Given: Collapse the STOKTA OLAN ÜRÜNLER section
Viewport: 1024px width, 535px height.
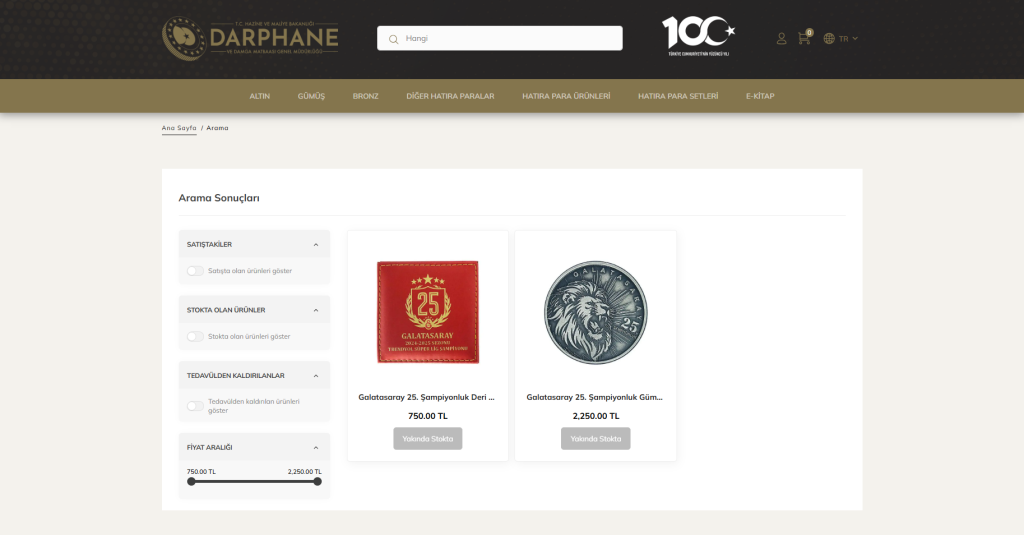Looking at the screenshot, I should click(316, 310).
